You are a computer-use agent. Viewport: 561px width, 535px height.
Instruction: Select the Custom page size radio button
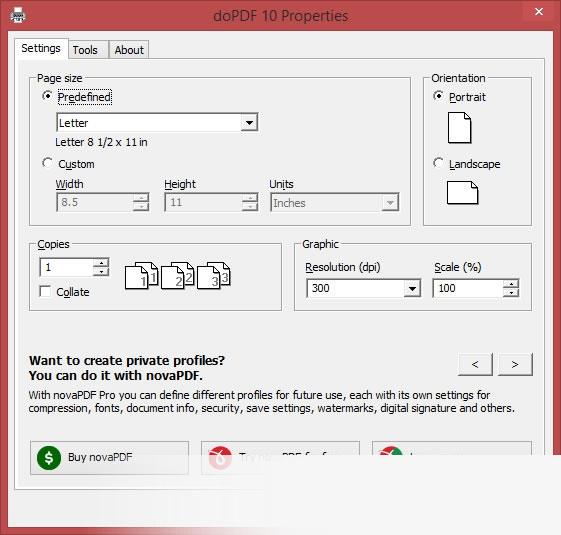pos(47,163)
